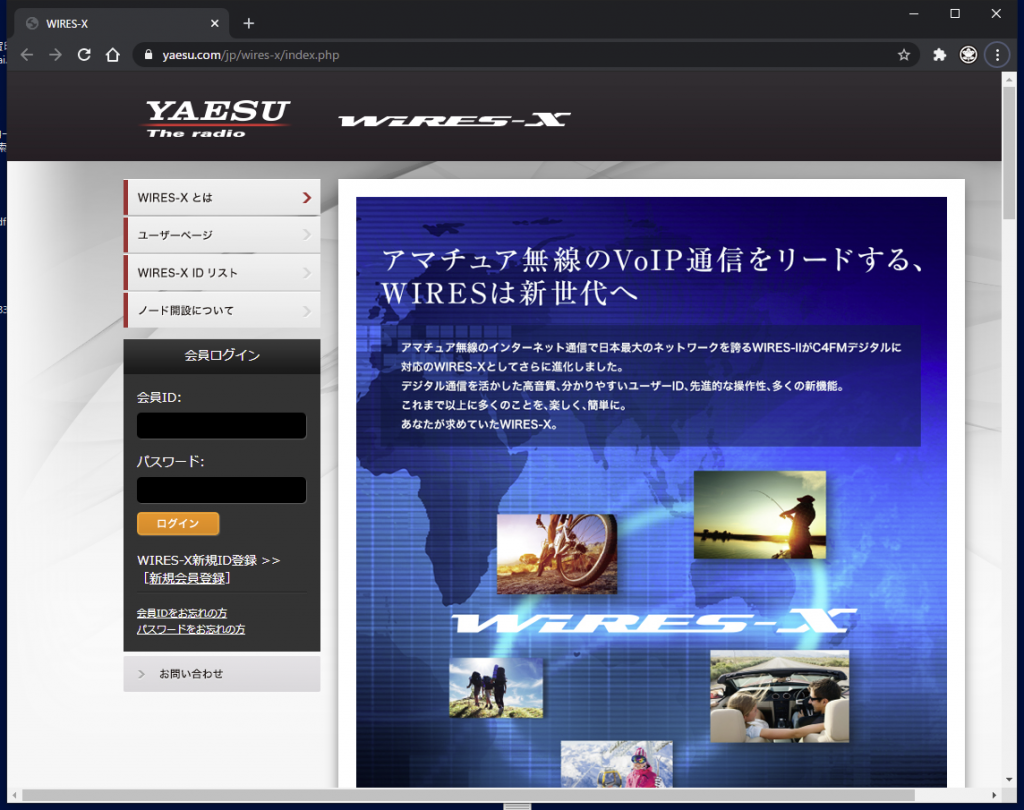Image resolution: width=1024 pixels, height=810 pixels.
Task: Click the 会員ID input field
Action: (x=220, y=425)
